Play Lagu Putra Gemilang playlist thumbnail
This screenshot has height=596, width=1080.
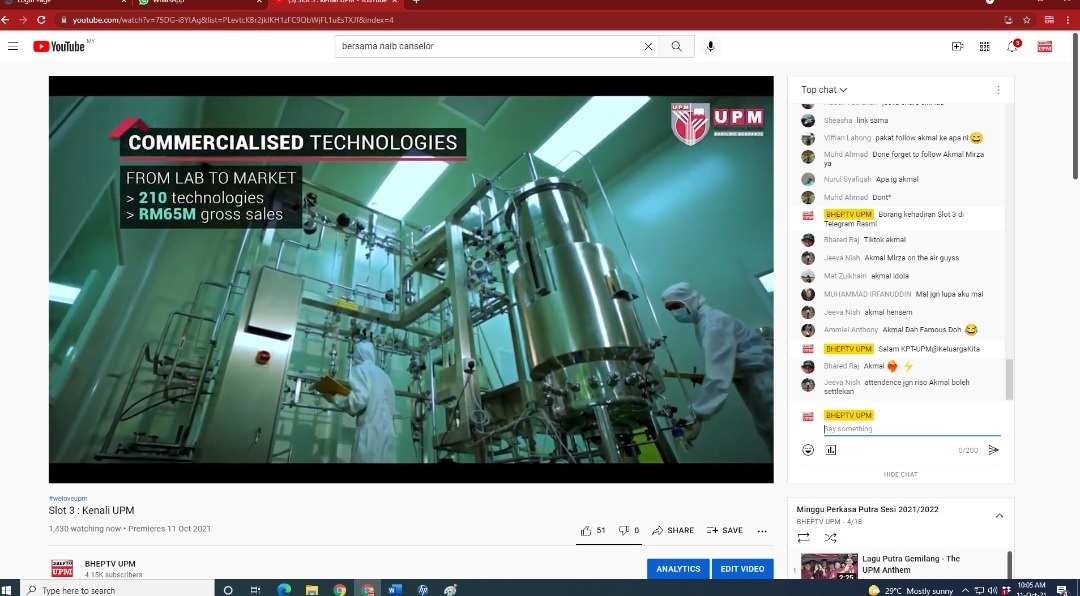coord(829,566)
